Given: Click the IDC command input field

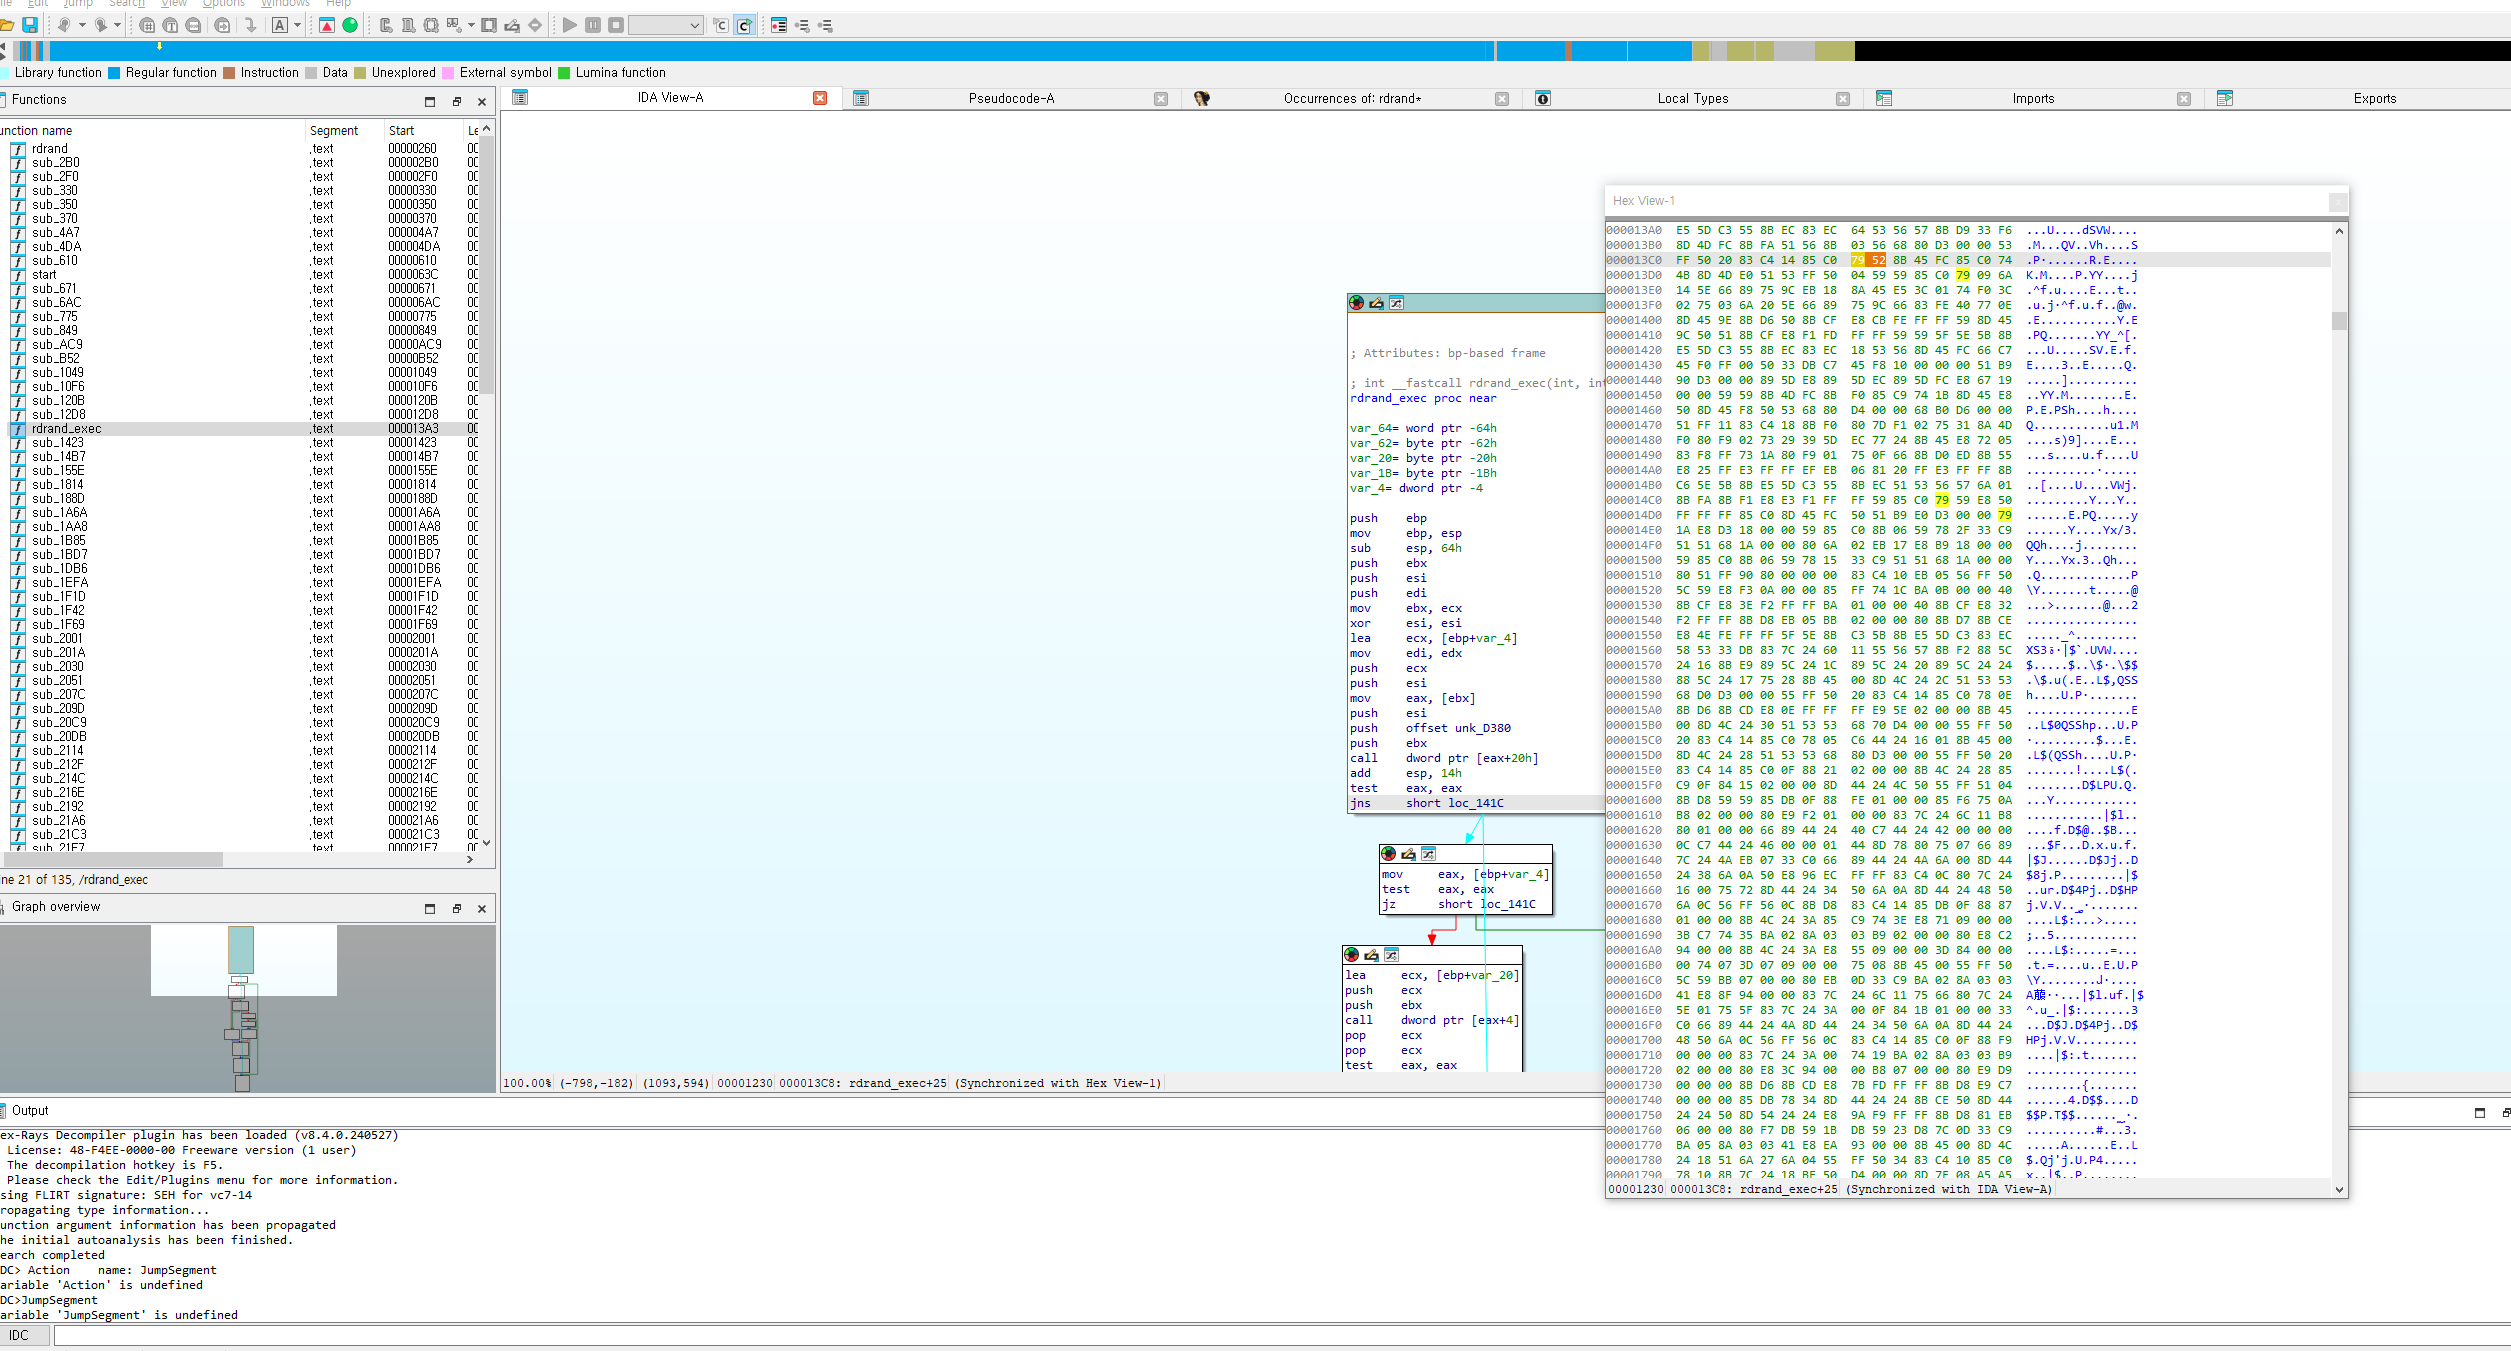Looking at the screenshot, I should pos(1282,1336).
